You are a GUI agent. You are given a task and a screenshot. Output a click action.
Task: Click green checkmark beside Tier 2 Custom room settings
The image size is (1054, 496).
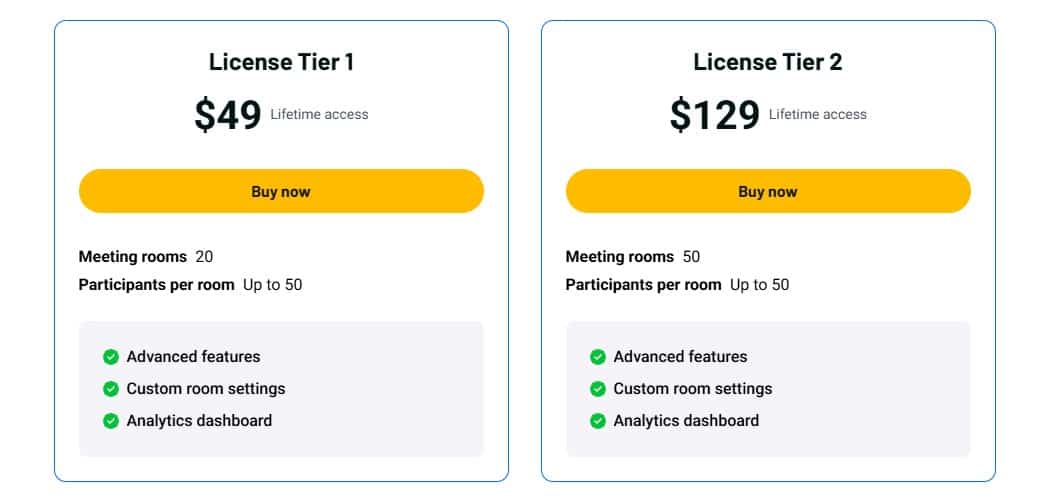(x=598, y=389)
